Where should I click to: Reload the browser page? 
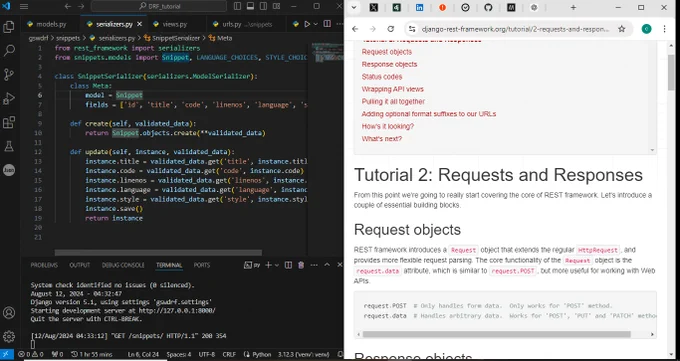(390, 29)
